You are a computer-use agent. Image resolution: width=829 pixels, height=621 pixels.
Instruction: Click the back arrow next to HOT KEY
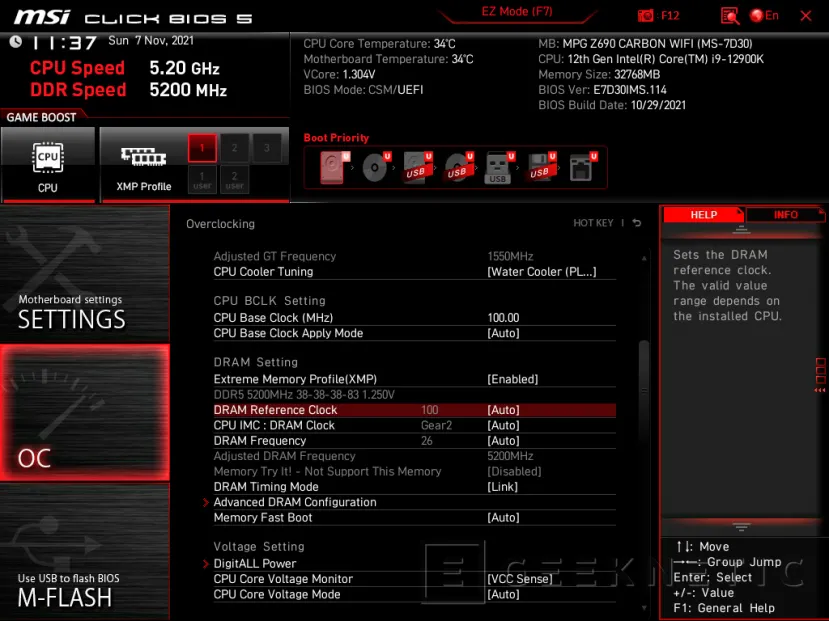tap(637, 223)
